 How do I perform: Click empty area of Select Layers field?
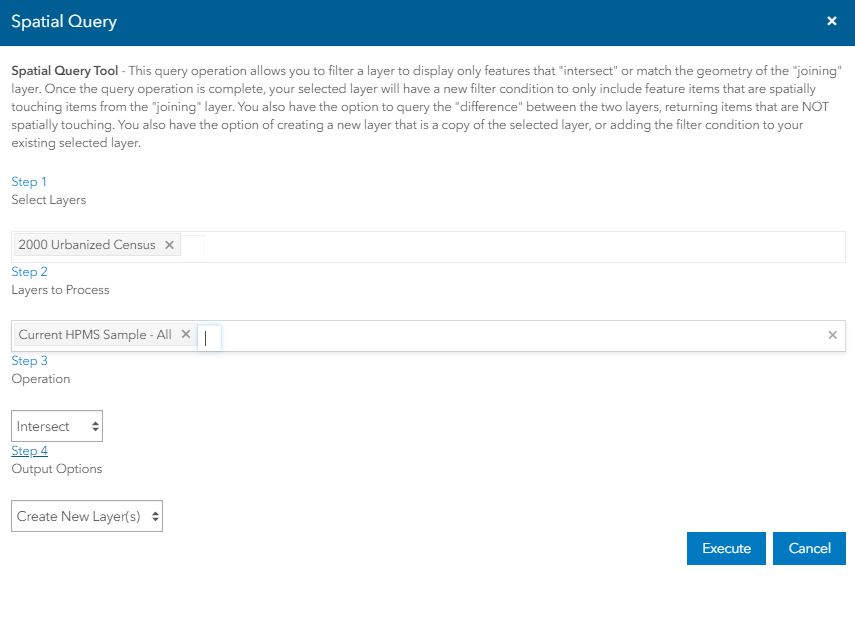point(520,246)
